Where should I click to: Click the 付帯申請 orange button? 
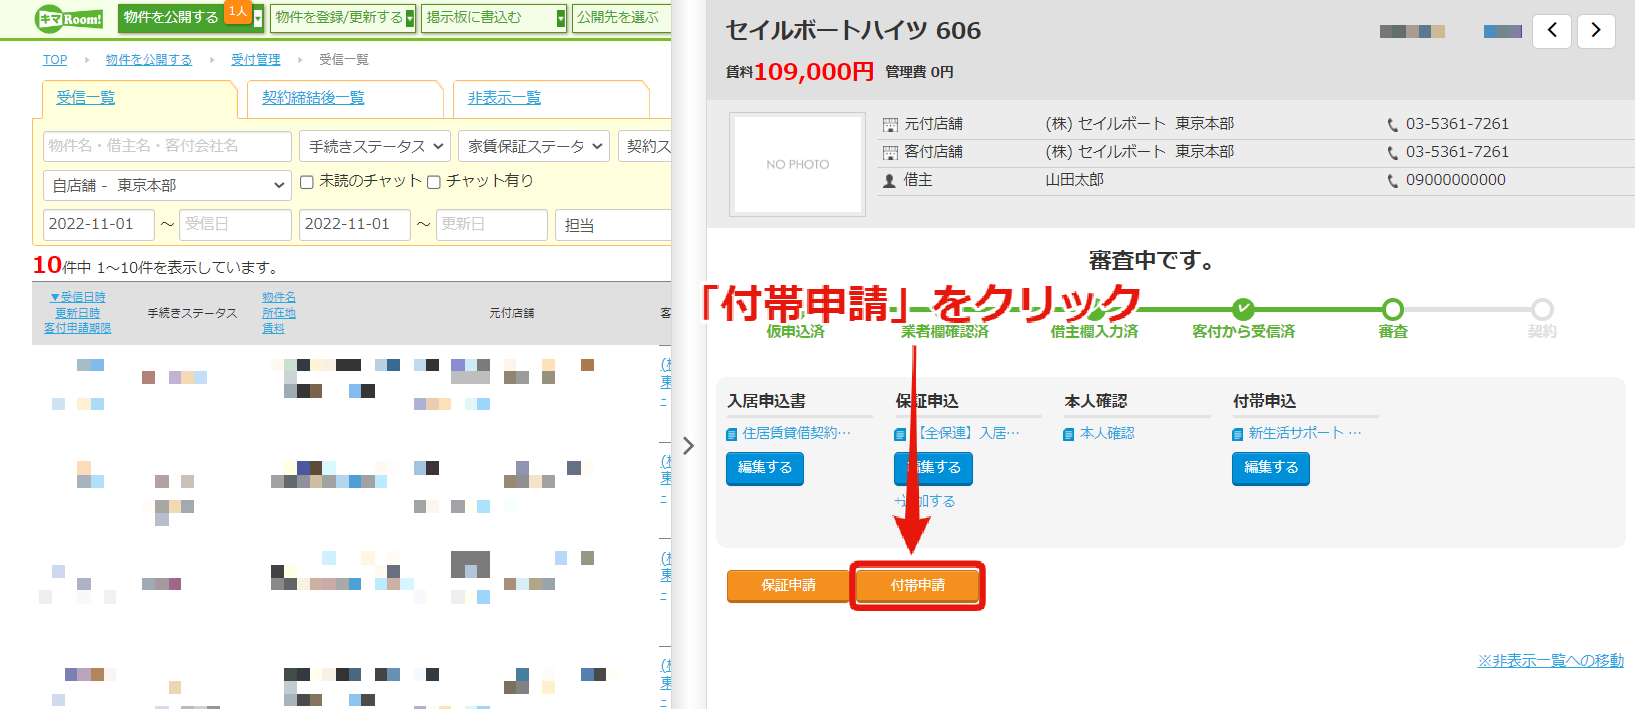[917, 585]
